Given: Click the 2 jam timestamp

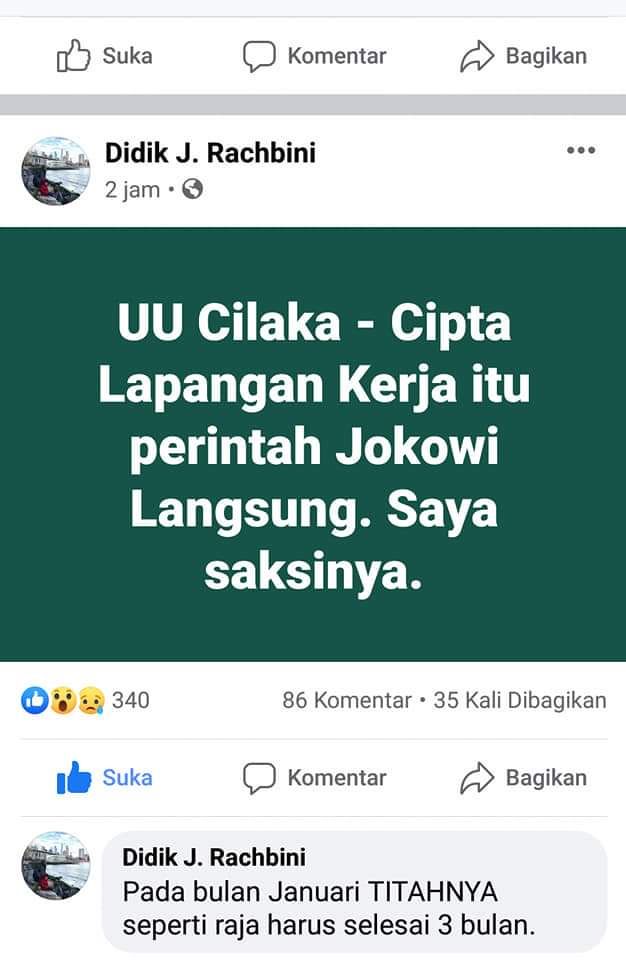Looking at the screenshot, I should coord(132,190).
